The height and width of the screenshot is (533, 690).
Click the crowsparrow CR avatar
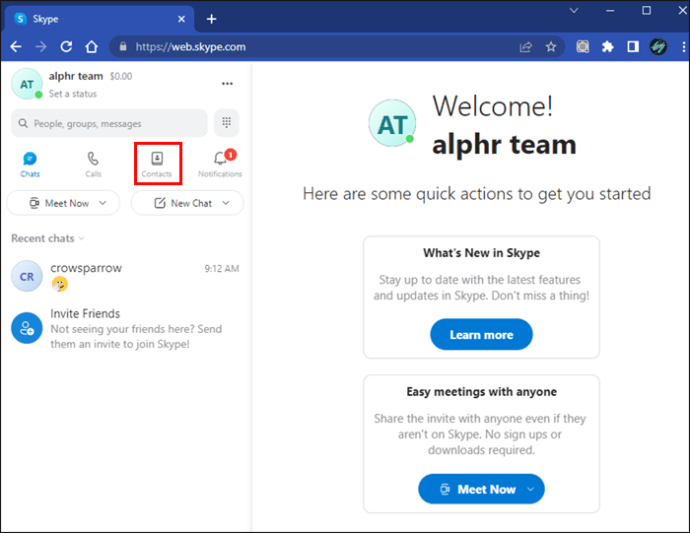click(26, 276)
